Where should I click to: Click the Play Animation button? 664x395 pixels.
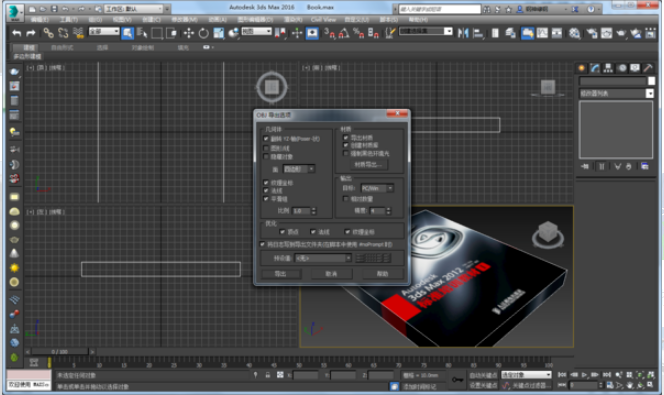[585, 375]
